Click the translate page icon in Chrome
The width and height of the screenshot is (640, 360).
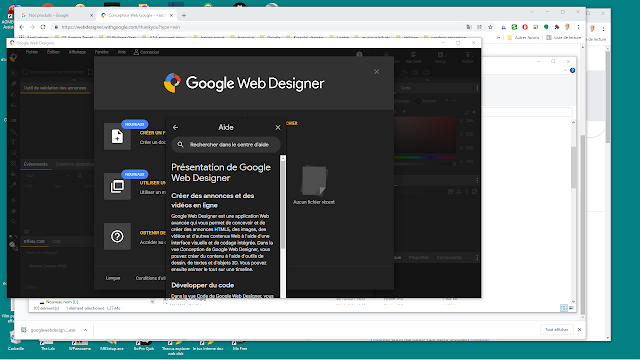tap(469, 27)
